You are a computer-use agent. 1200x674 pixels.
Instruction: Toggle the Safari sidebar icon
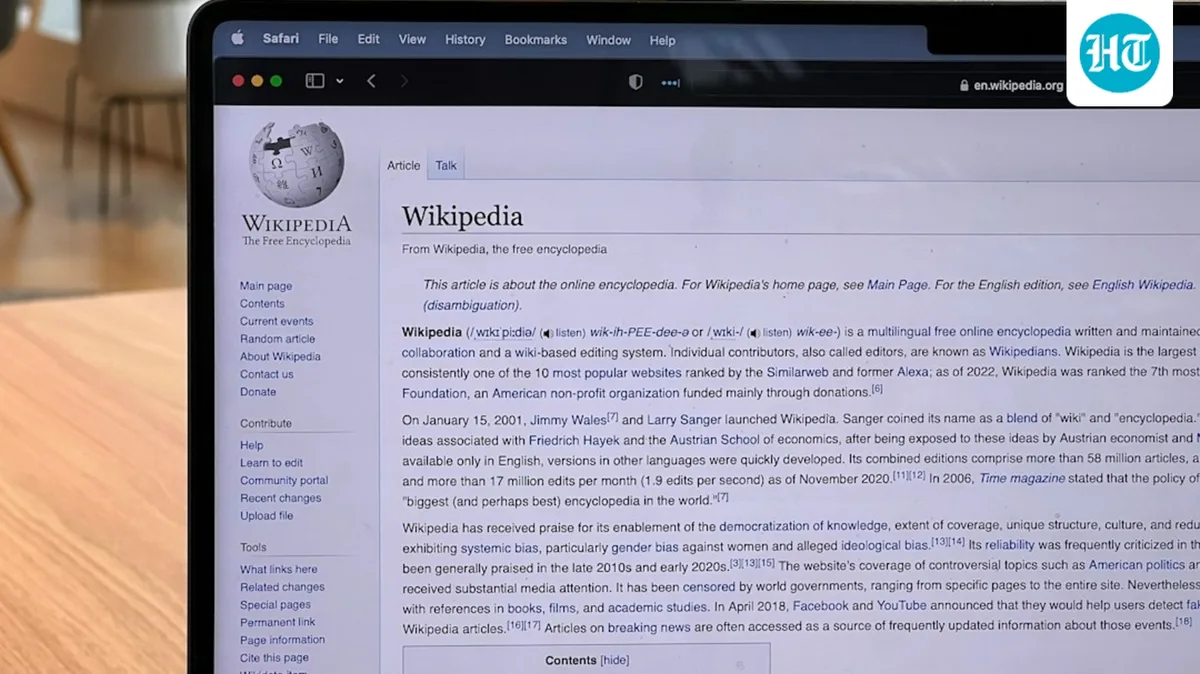315,81
